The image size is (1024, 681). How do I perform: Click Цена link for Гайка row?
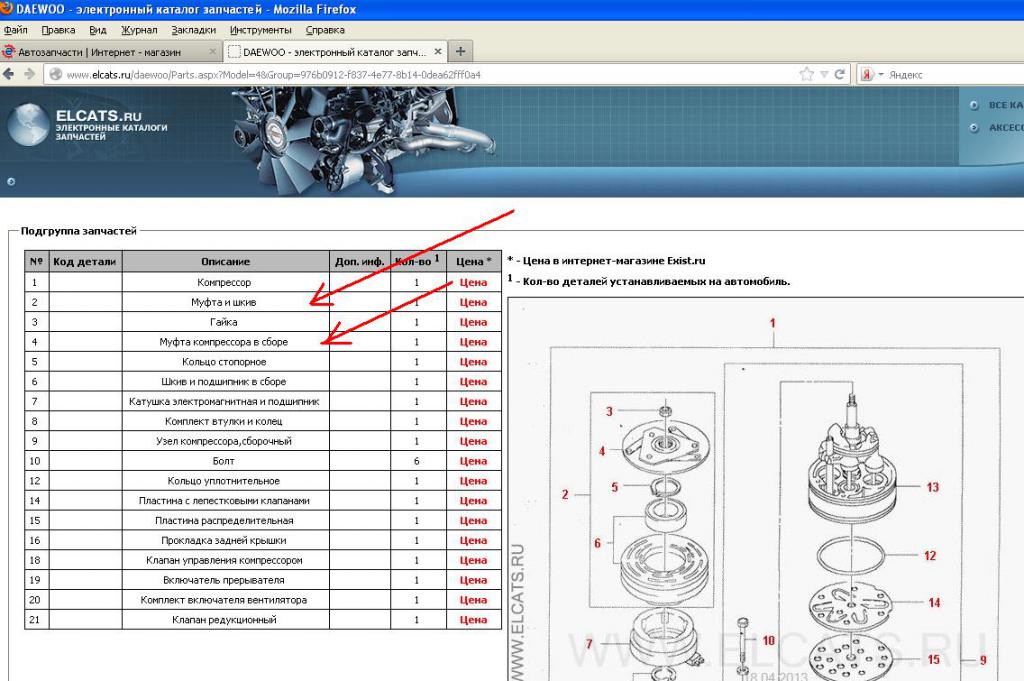click(x=473, y=322)
